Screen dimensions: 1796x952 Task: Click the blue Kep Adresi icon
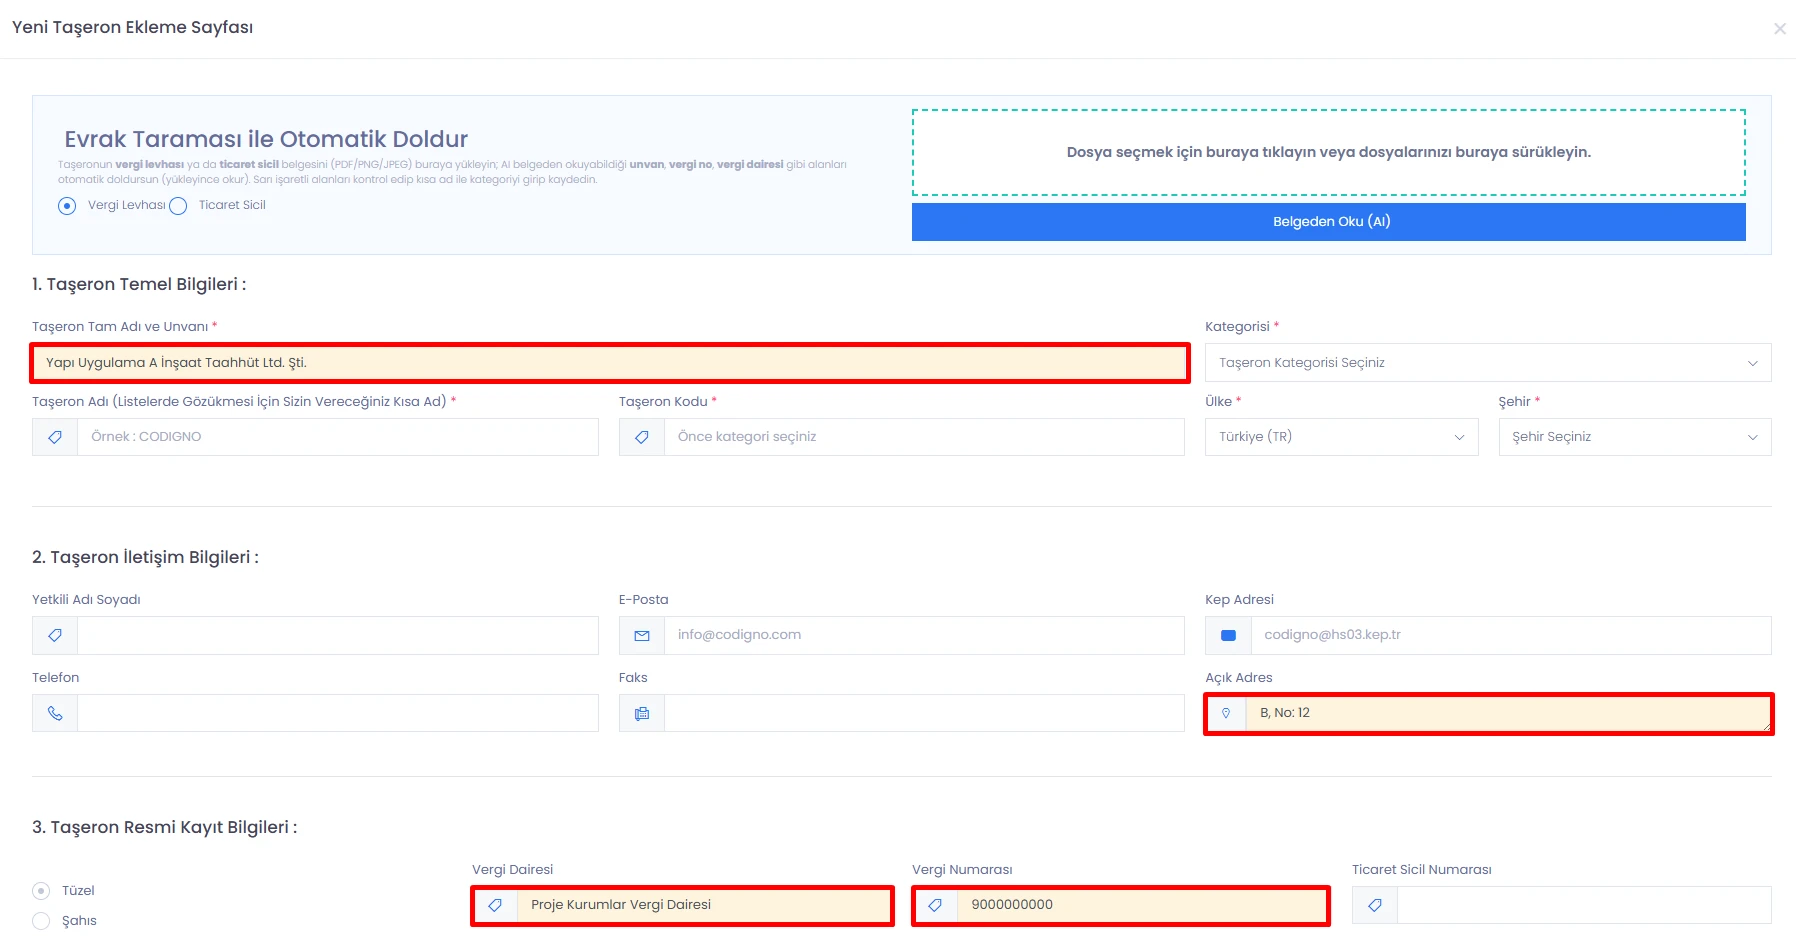tap(1229, 635)
